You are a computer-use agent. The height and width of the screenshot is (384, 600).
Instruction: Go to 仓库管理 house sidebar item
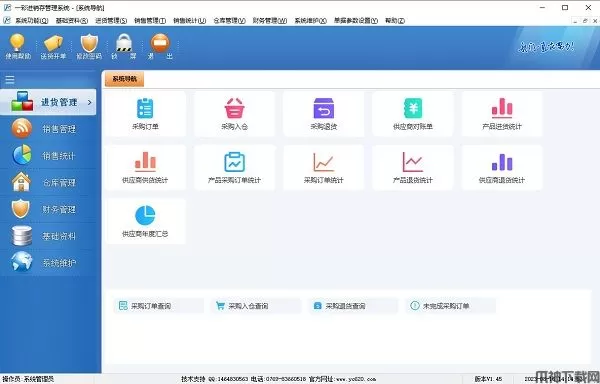click(x=48, y=182)
